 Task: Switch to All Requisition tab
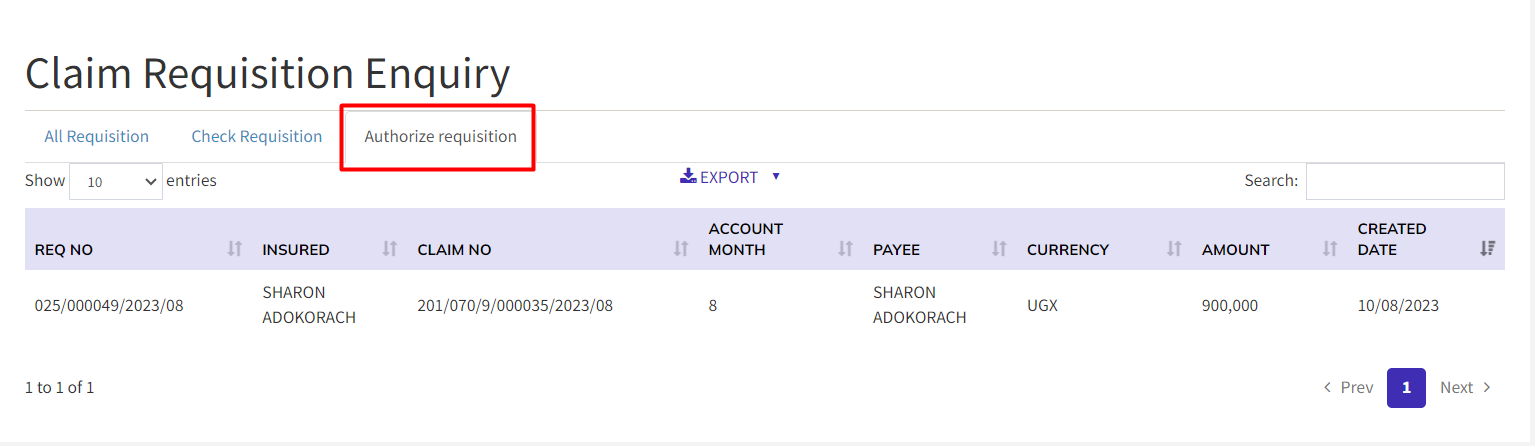click(x=96, y=136)
